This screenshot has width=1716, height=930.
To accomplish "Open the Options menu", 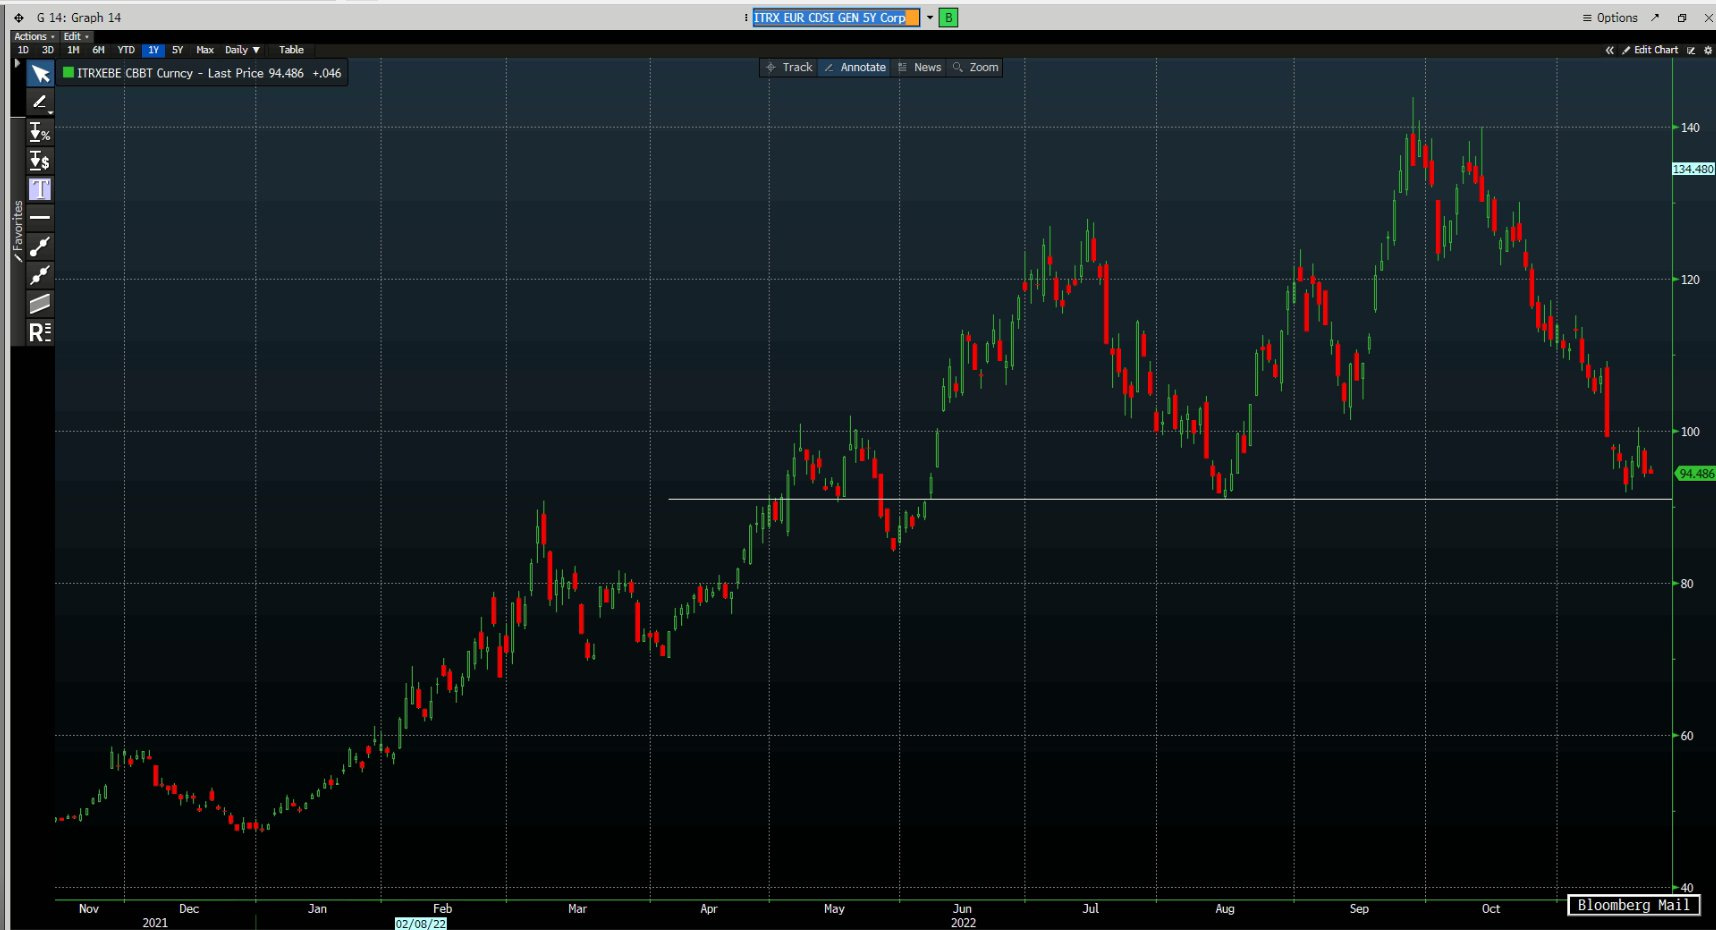I will (1610, 17).
